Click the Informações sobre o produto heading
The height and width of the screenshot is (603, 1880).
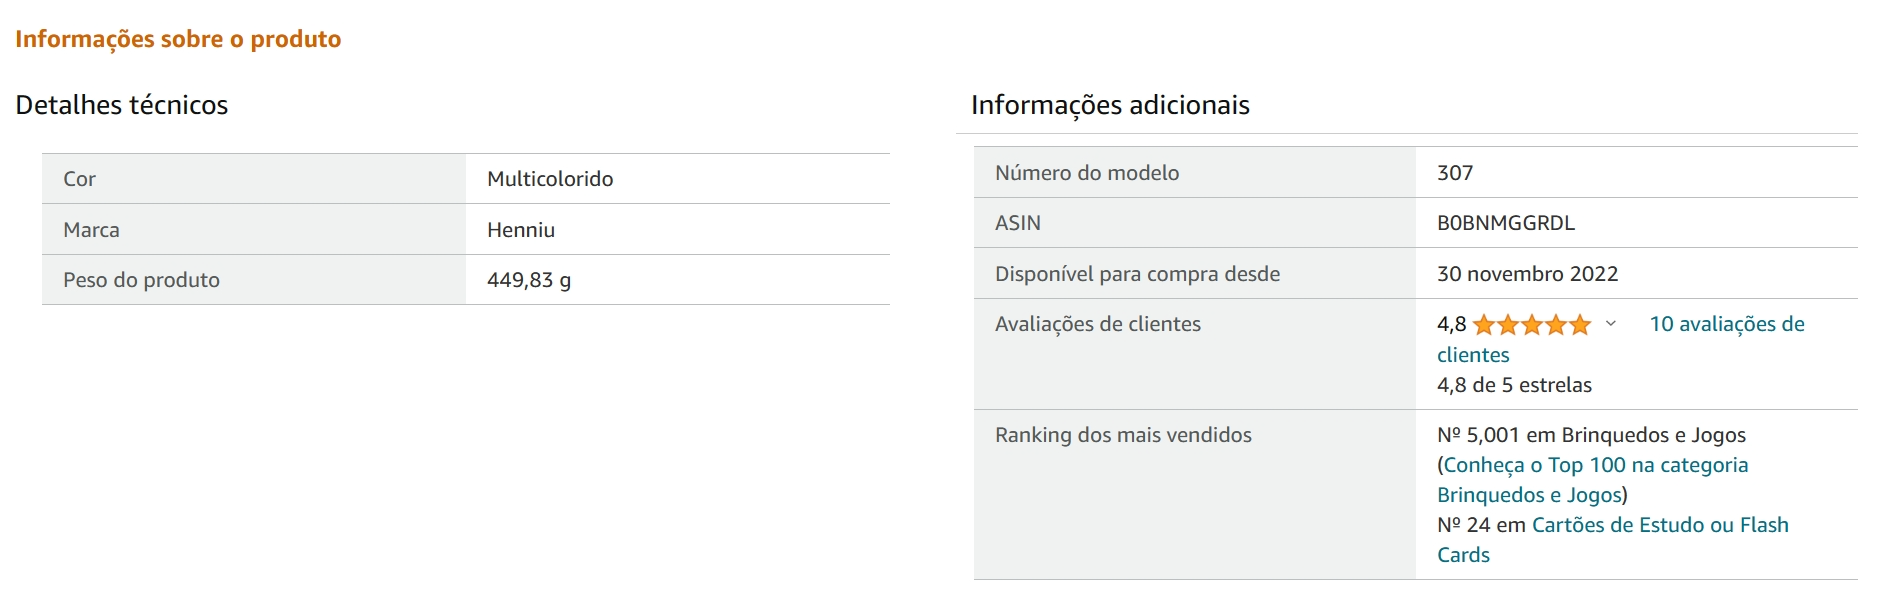coord(178,39)
